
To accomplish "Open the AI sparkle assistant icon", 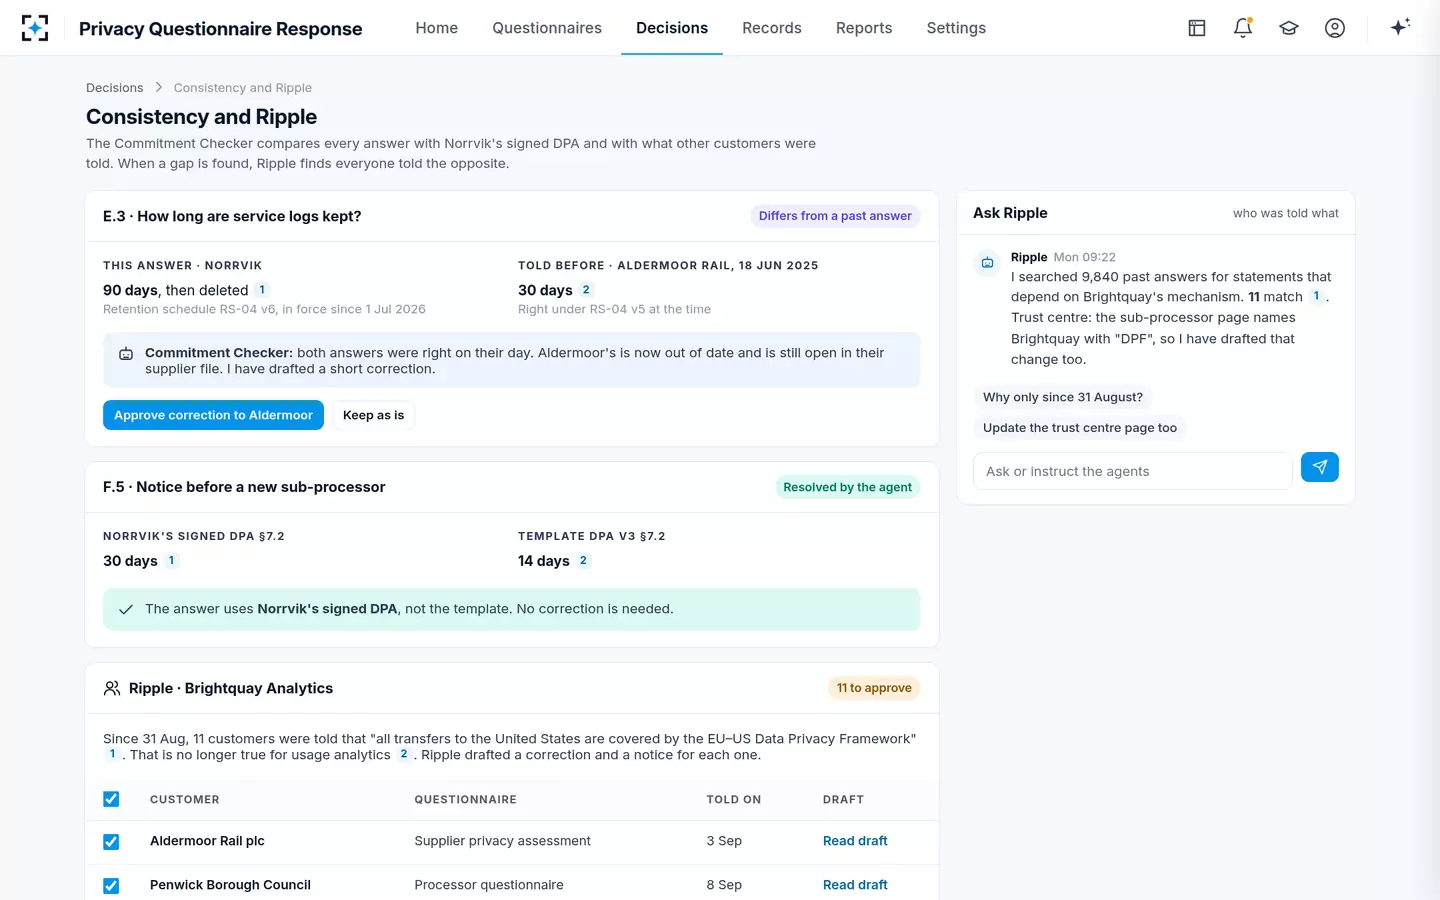I will pos(1400,27).
